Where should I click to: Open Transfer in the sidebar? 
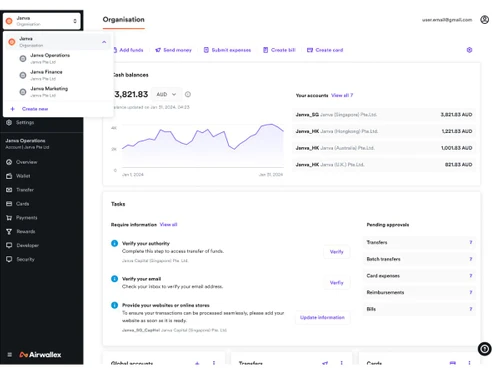point(25,190)
